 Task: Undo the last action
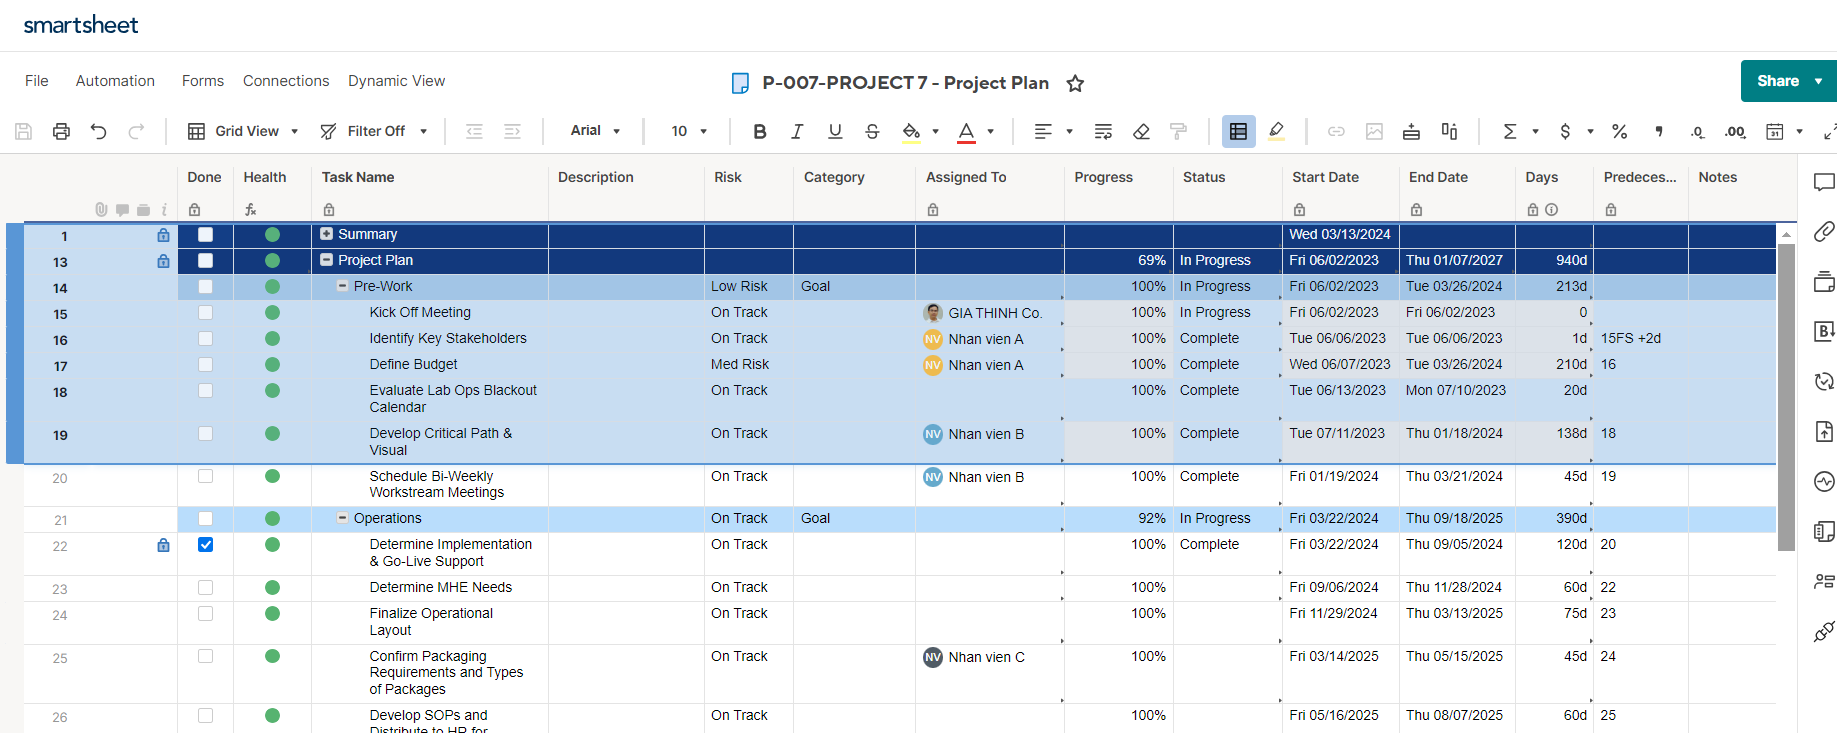click(98, 131)
